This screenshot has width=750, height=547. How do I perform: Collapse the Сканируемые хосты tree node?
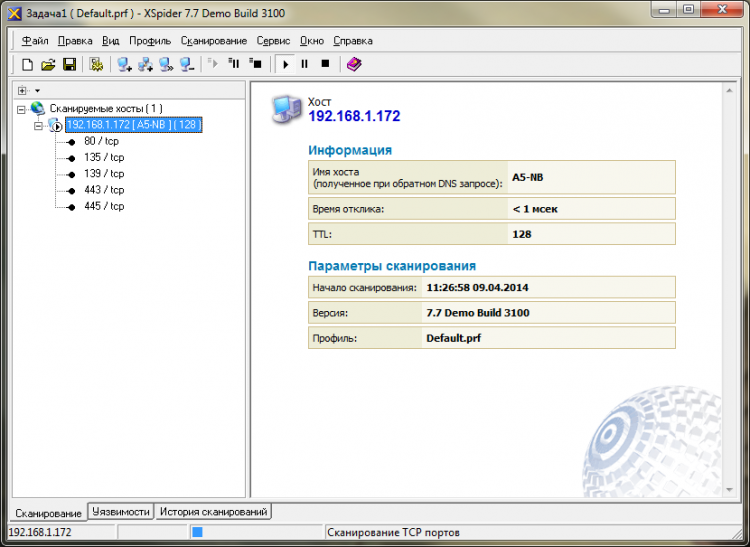[x=21, y=109]
